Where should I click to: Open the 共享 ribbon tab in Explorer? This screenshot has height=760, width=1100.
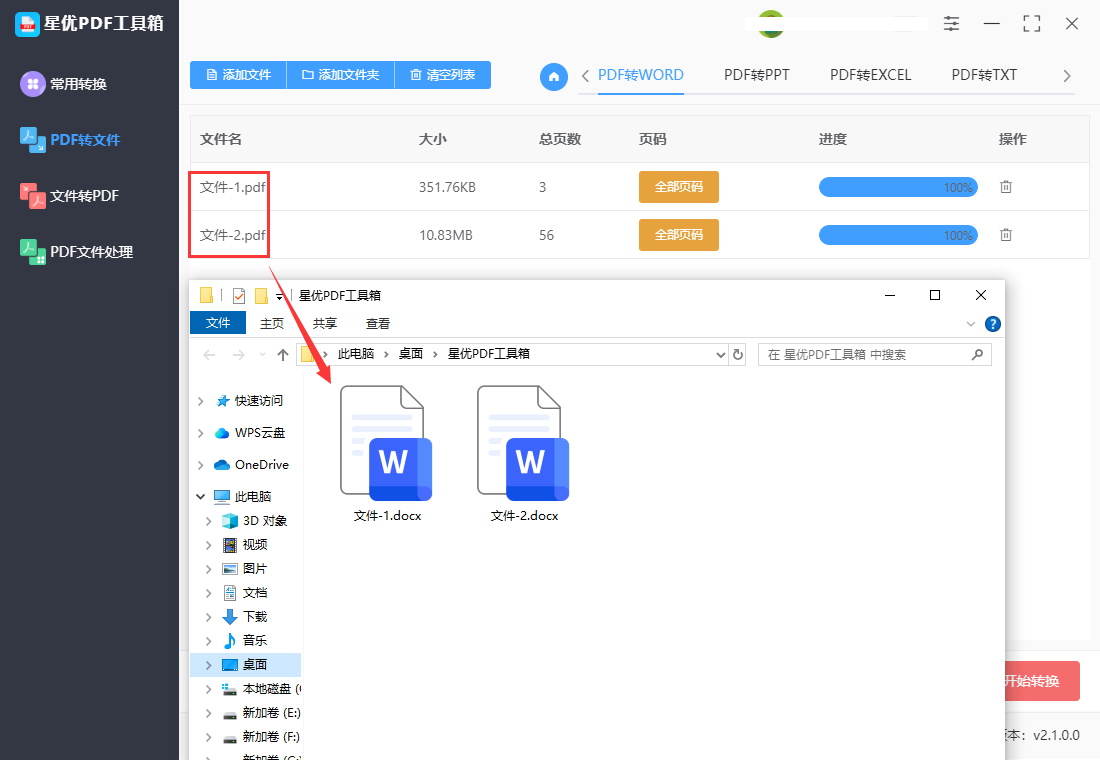click(325, 324)
